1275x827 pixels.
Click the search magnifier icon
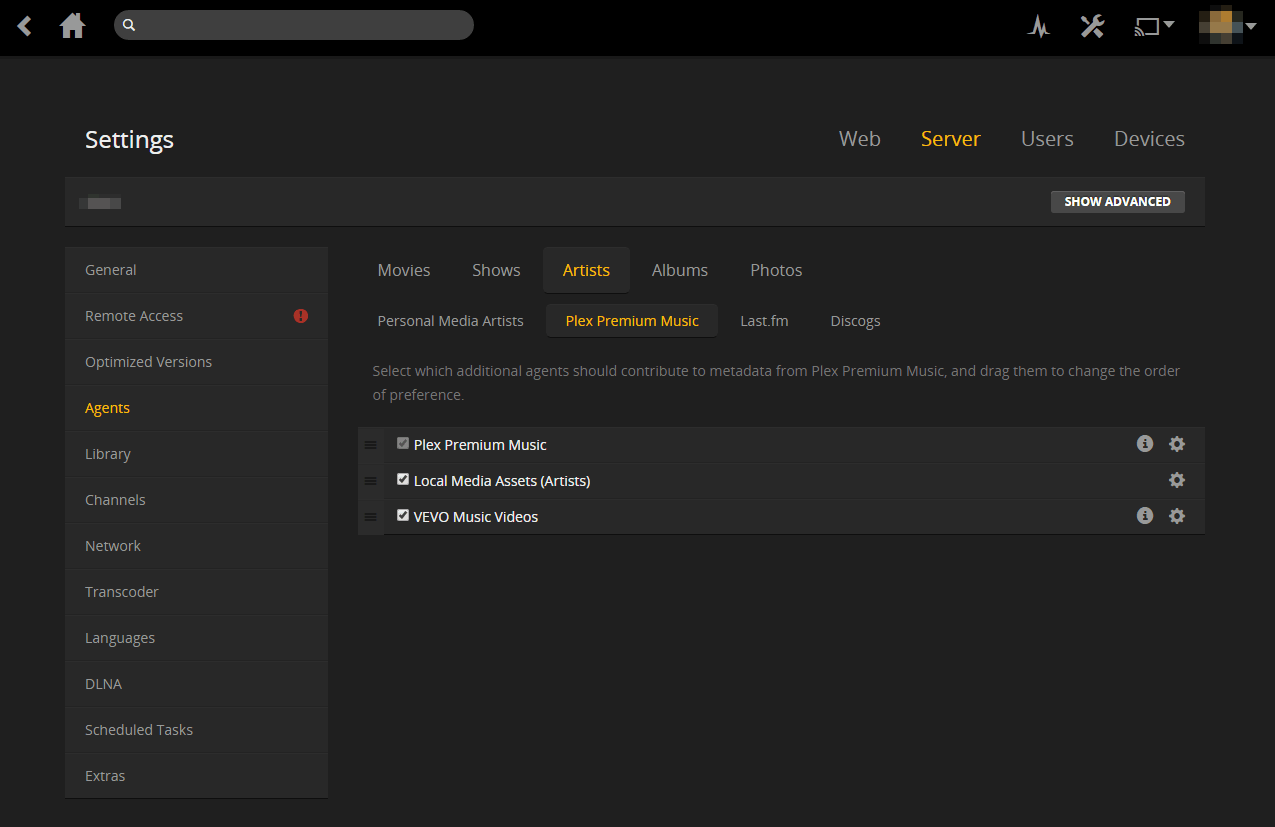click(x=129, y=26)
